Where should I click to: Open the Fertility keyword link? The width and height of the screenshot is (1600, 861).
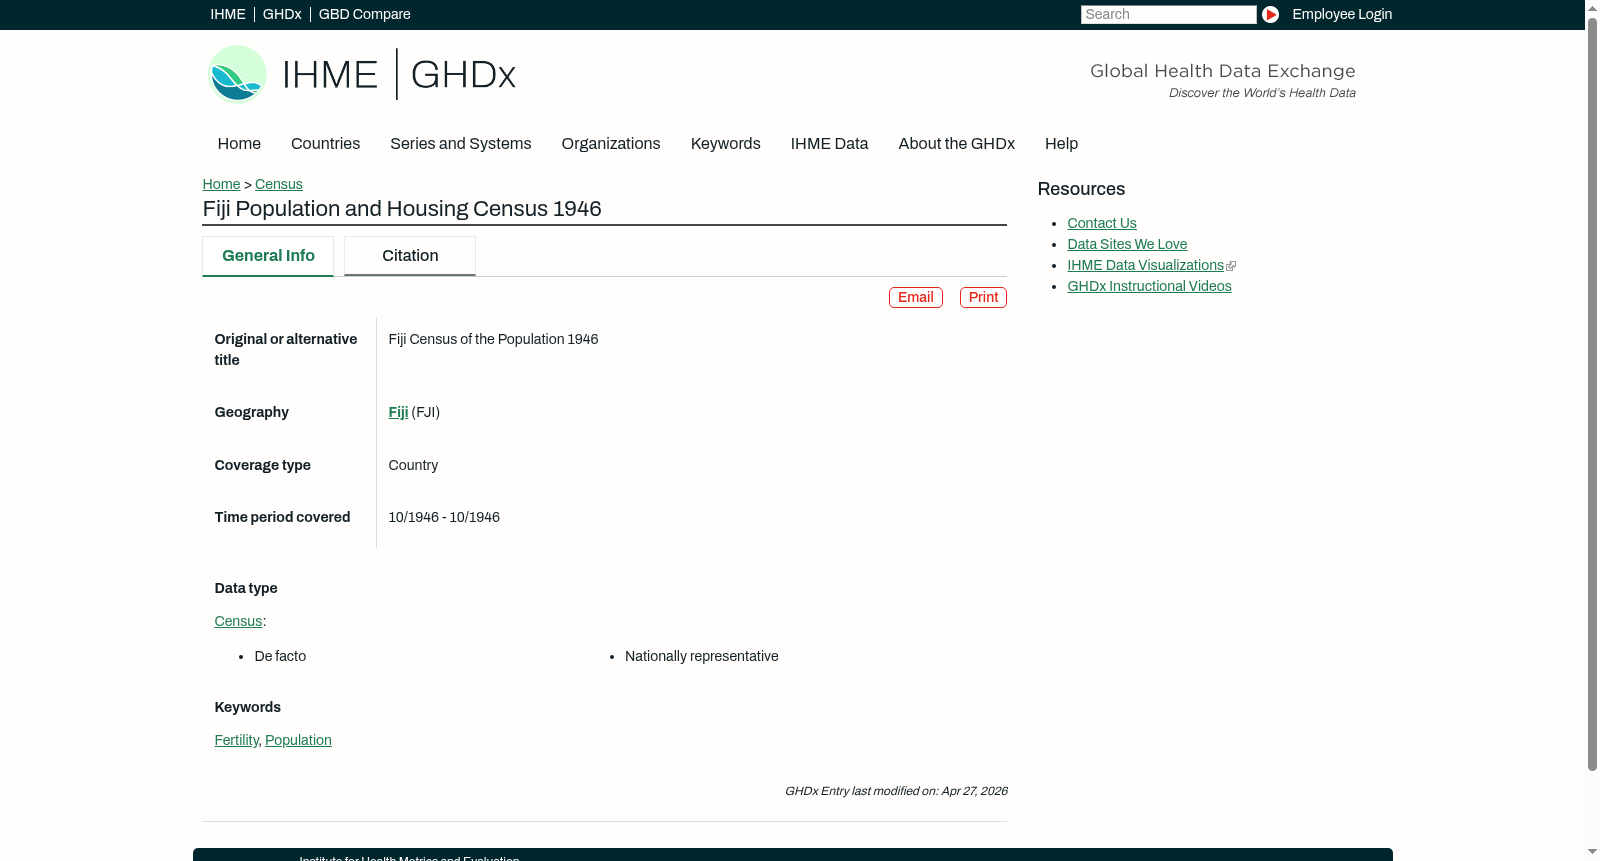click(236, 741)
